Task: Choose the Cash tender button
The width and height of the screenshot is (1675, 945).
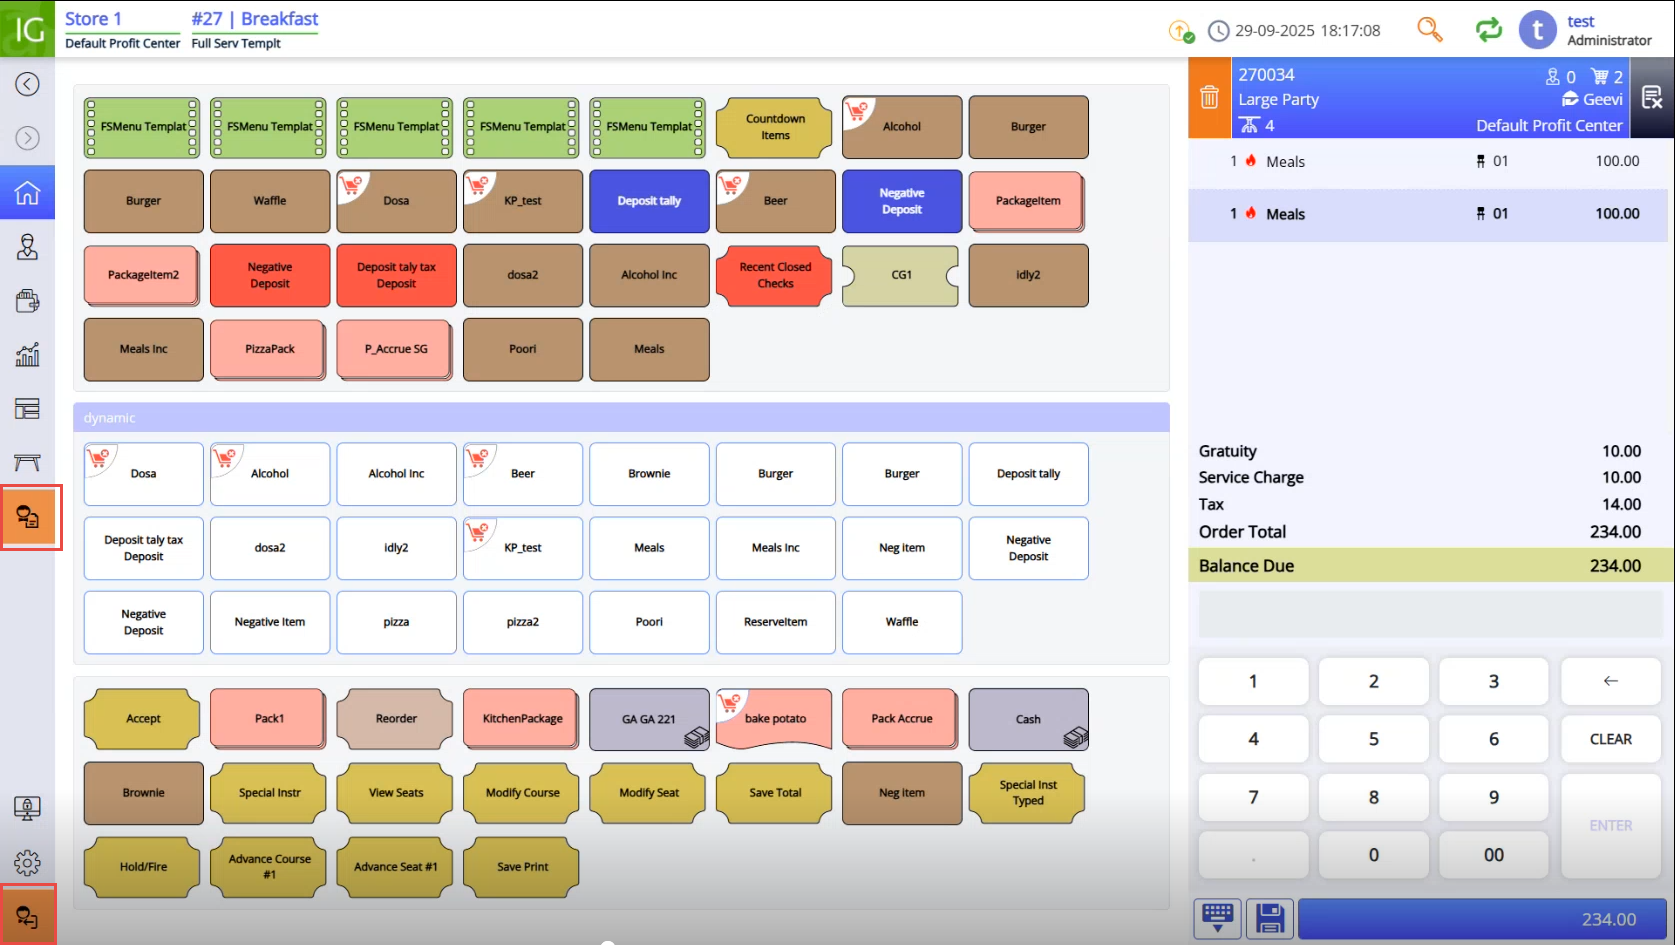Action: pos(1028,719)
